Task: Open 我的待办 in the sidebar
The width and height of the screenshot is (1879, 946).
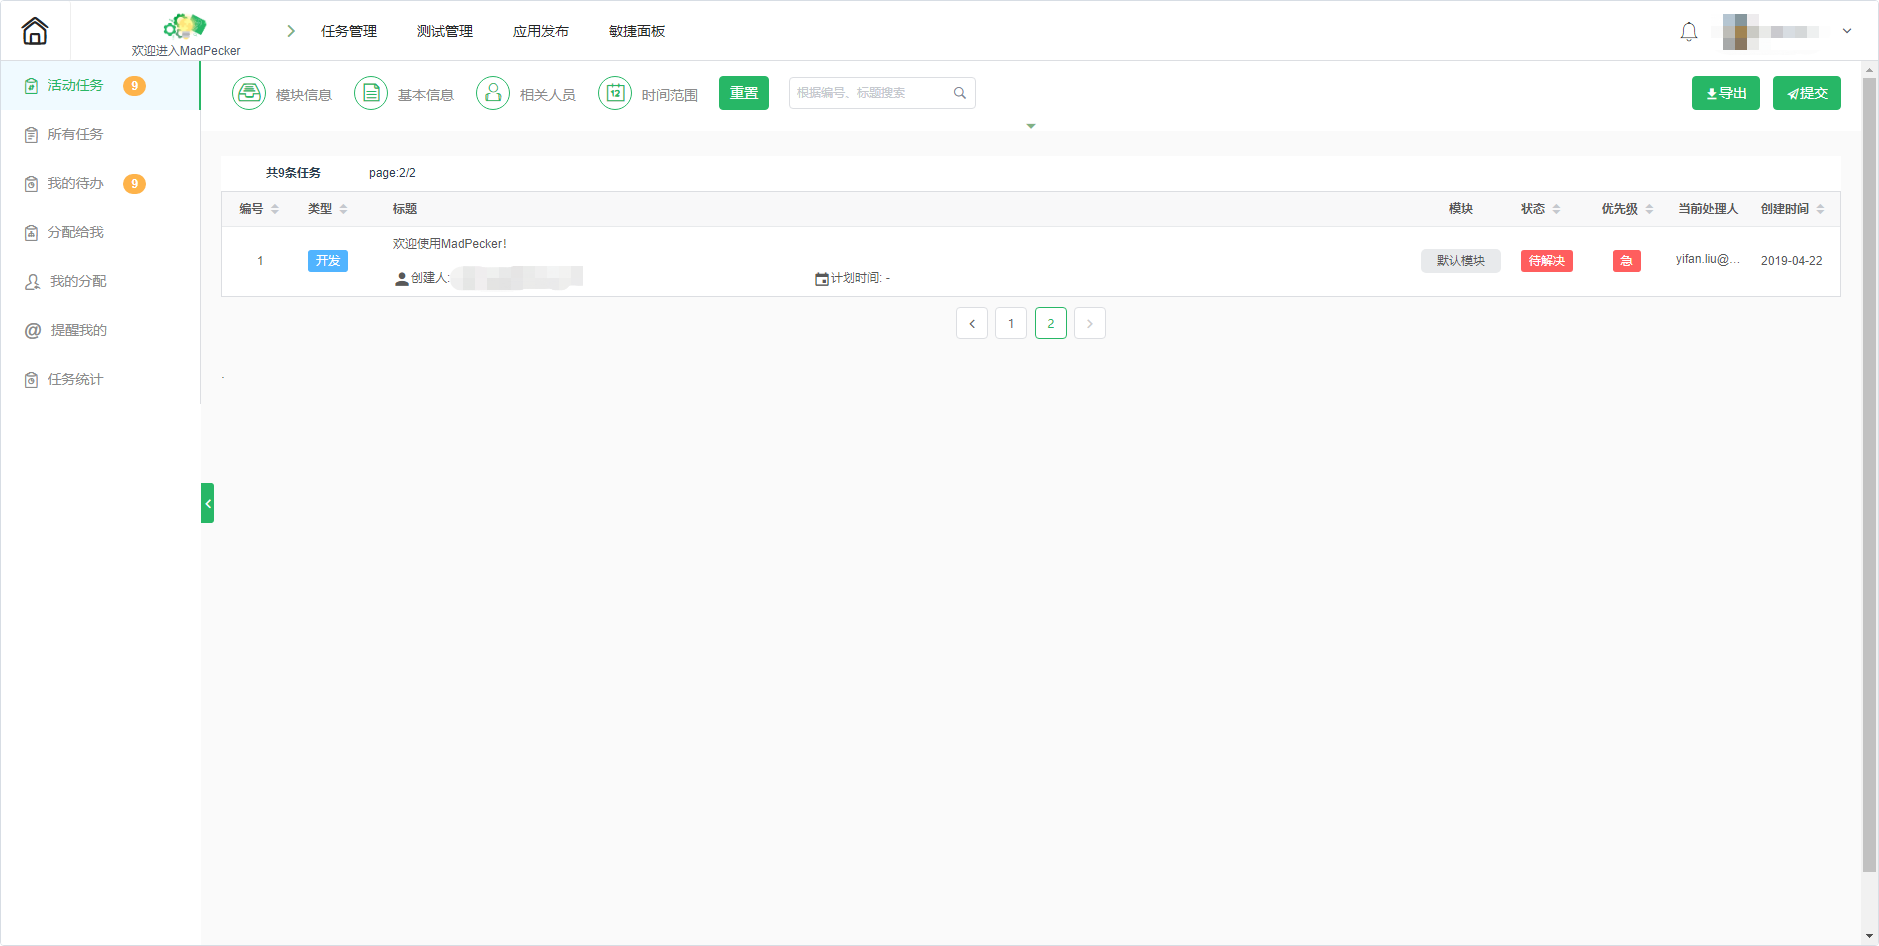Action: point(100,184)
